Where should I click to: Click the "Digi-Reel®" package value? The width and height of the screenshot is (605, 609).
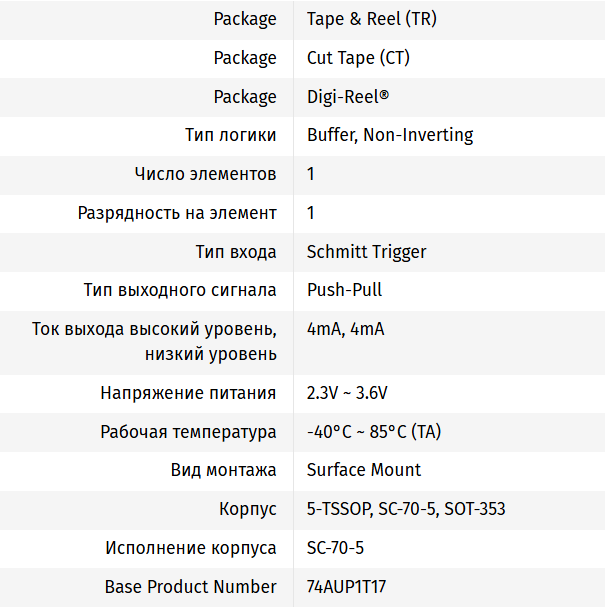(347, 97)
